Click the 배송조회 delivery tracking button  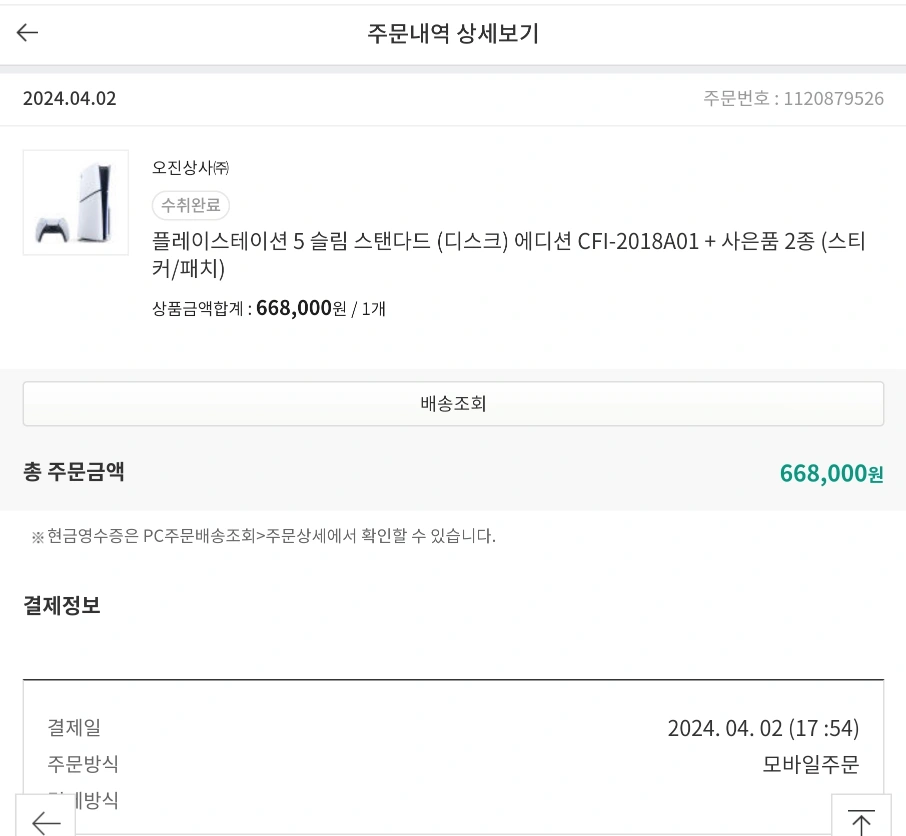tap(453, 403)
